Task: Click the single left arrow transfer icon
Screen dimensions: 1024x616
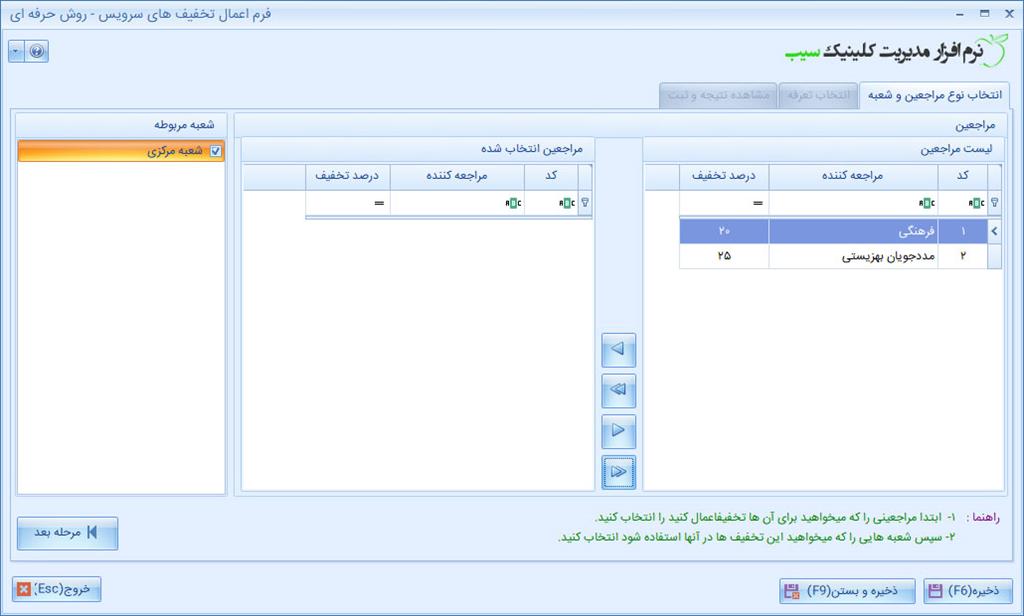Action: click(618, 350)
